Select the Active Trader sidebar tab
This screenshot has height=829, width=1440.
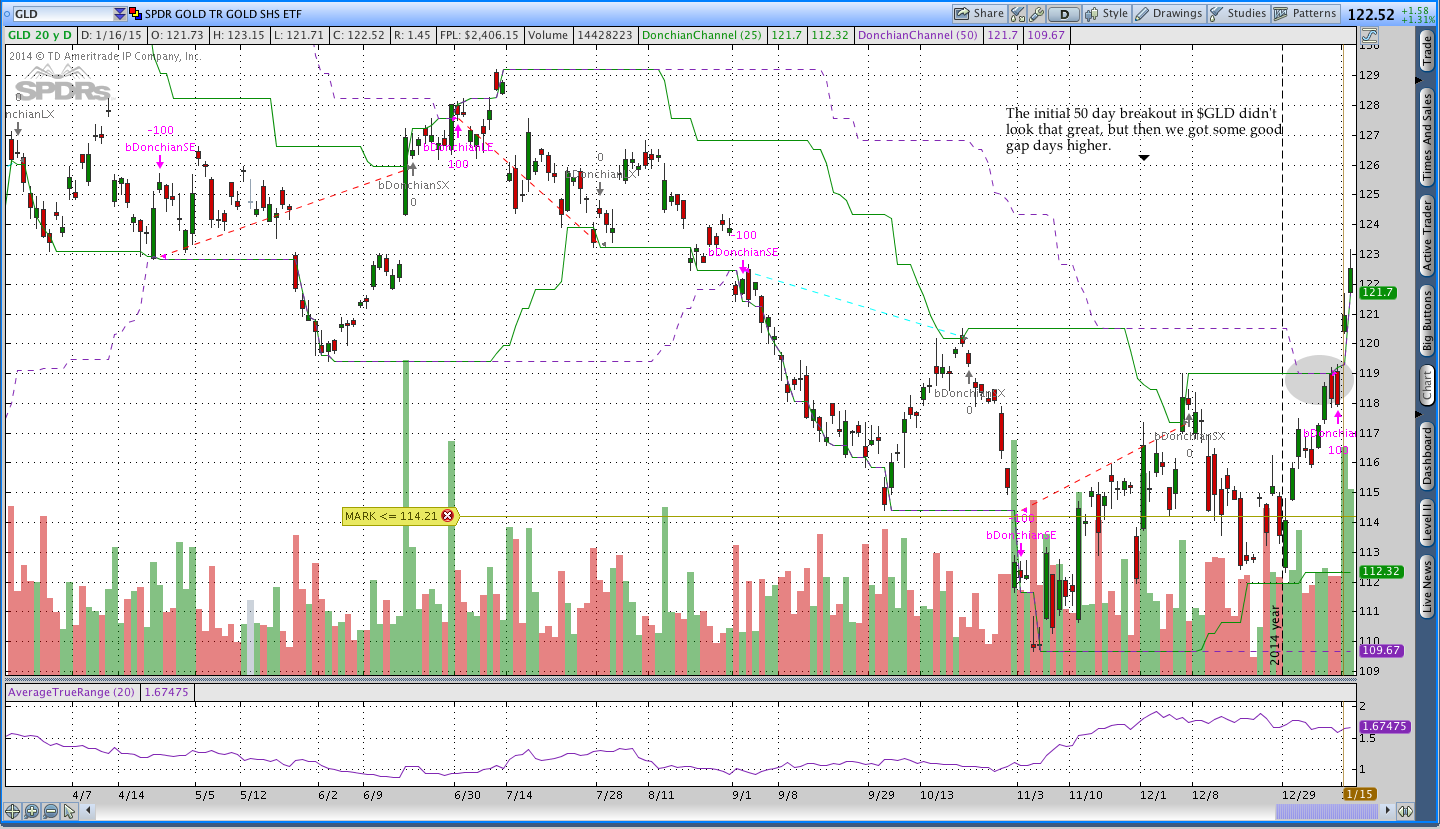1427,236
